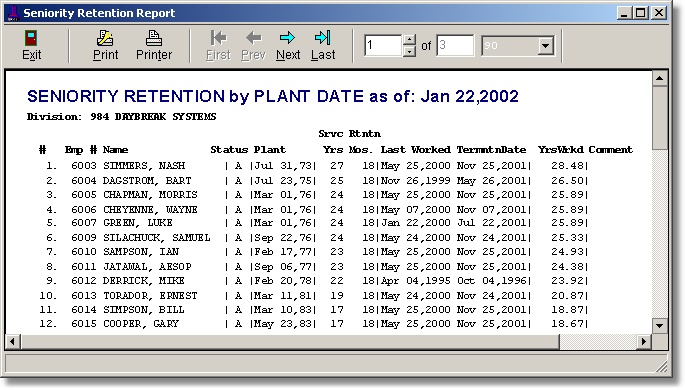685x390 pixels.
Task: Select employee SIMPSON, BILL row
Action: click(314, 310)
